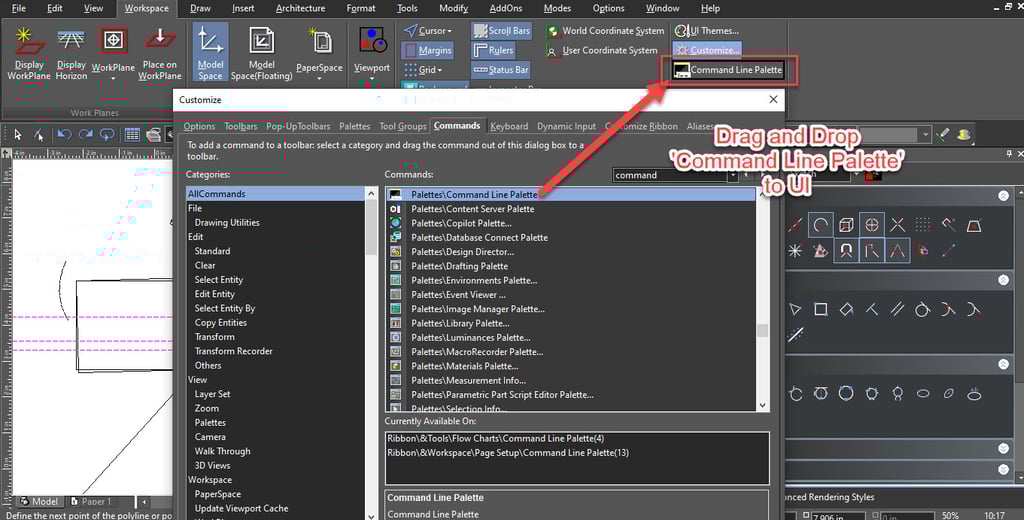Switch to the Model sheet tab

[39, 502]
